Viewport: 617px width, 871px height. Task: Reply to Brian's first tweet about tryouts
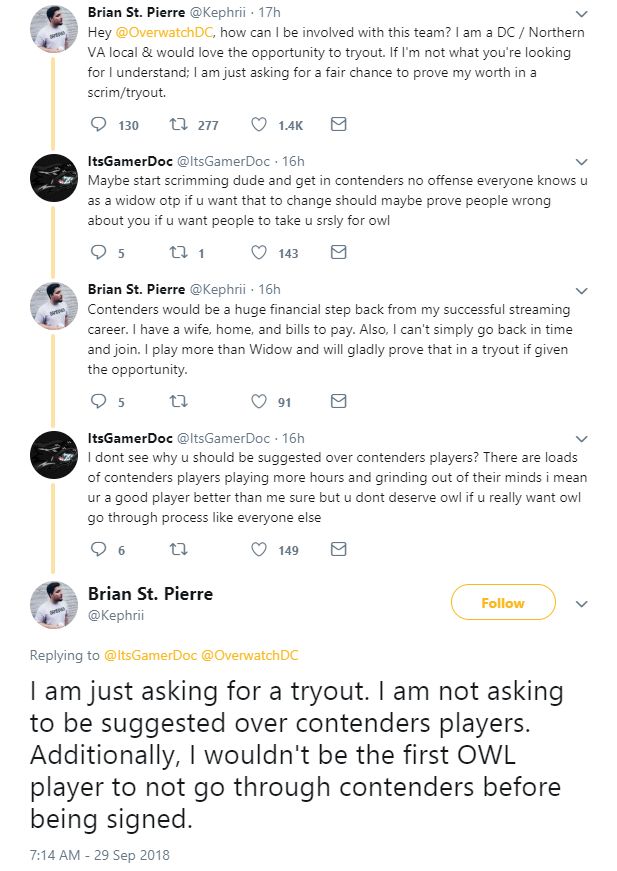click(98, 125)
